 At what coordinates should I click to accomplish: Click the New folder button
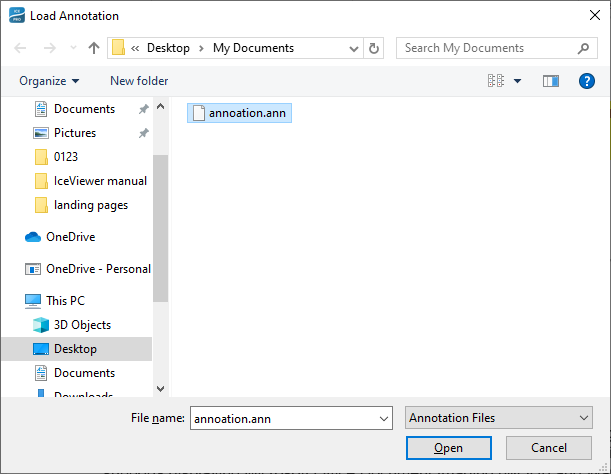[x=139, y=81]
